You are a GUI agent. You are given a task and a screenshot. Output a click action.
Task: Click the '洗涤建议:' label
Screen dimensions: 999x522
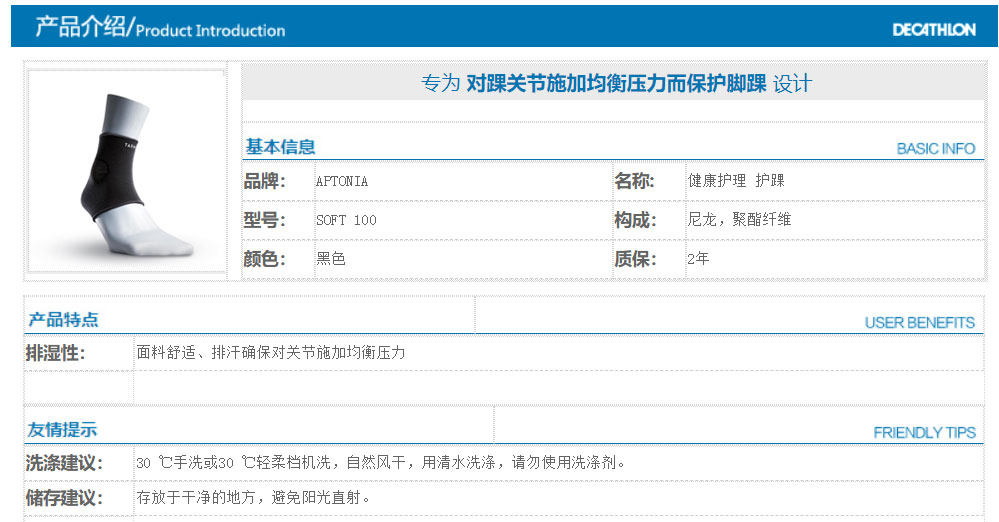coord(64,463)
